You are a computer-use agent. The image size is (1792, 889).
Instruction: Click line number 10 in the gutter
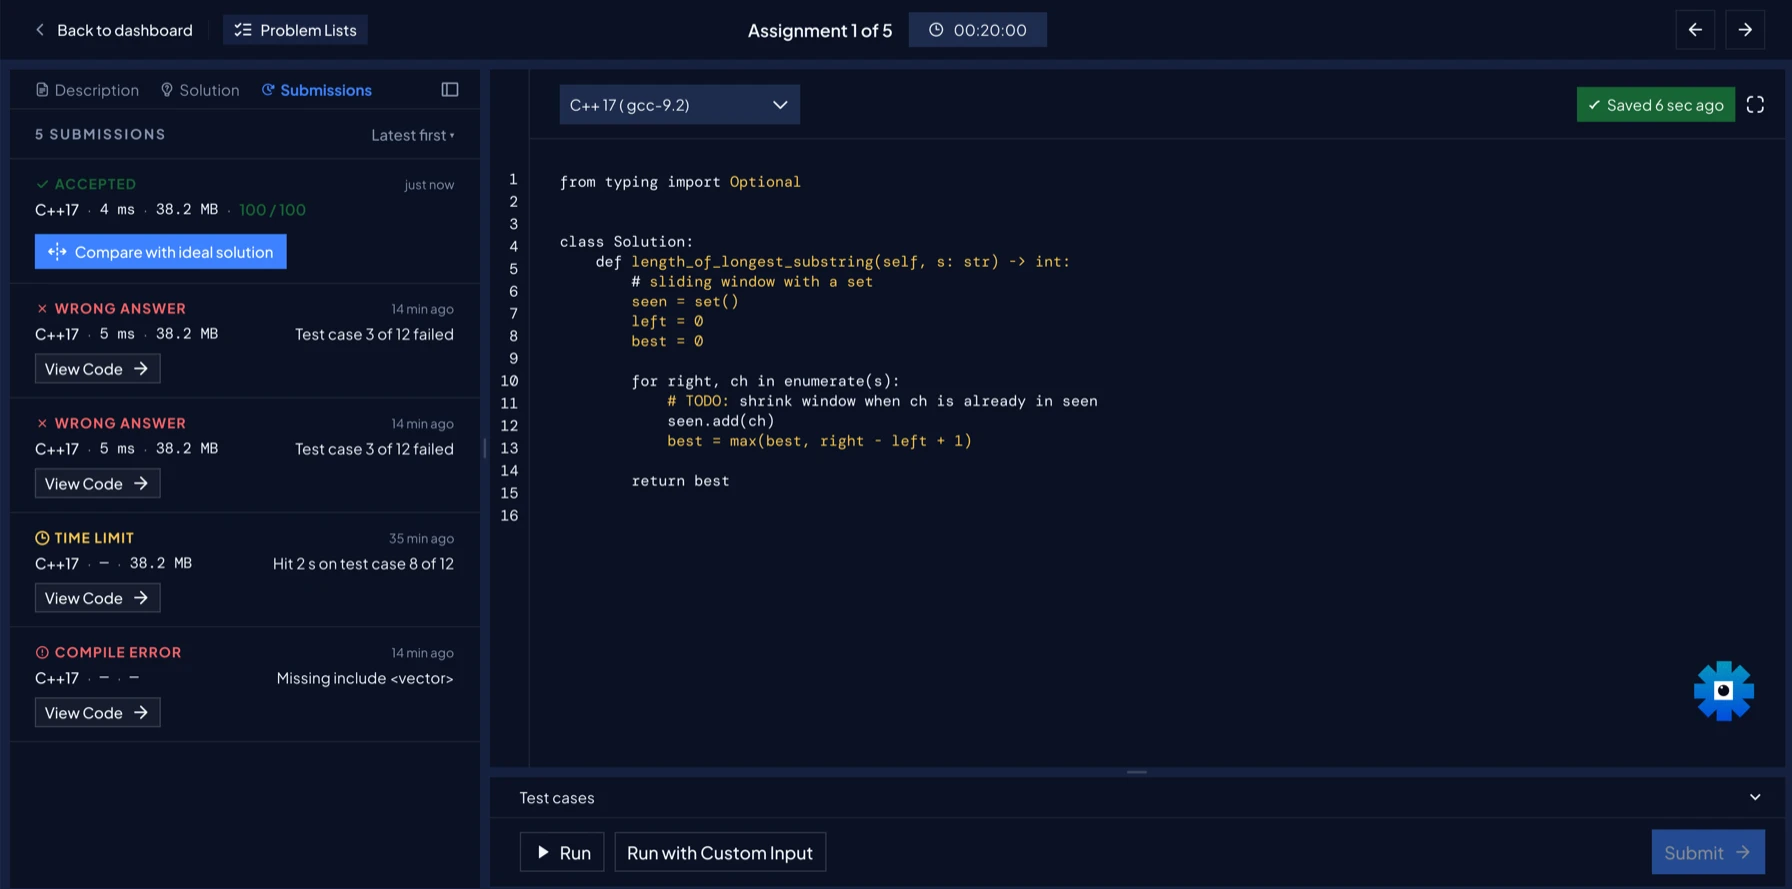point(509,381)
